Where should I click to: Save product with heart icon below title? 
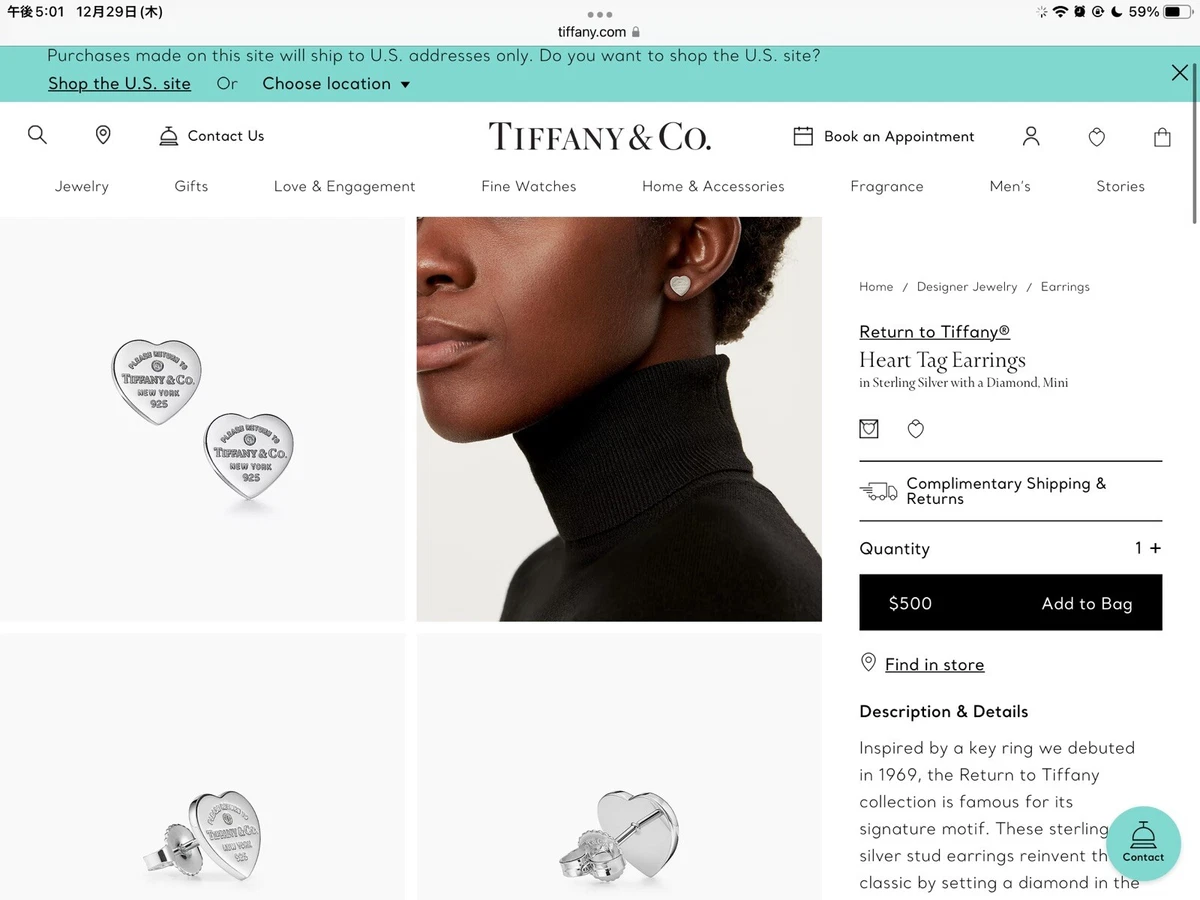pyautogui.click(x=916, y=429)
